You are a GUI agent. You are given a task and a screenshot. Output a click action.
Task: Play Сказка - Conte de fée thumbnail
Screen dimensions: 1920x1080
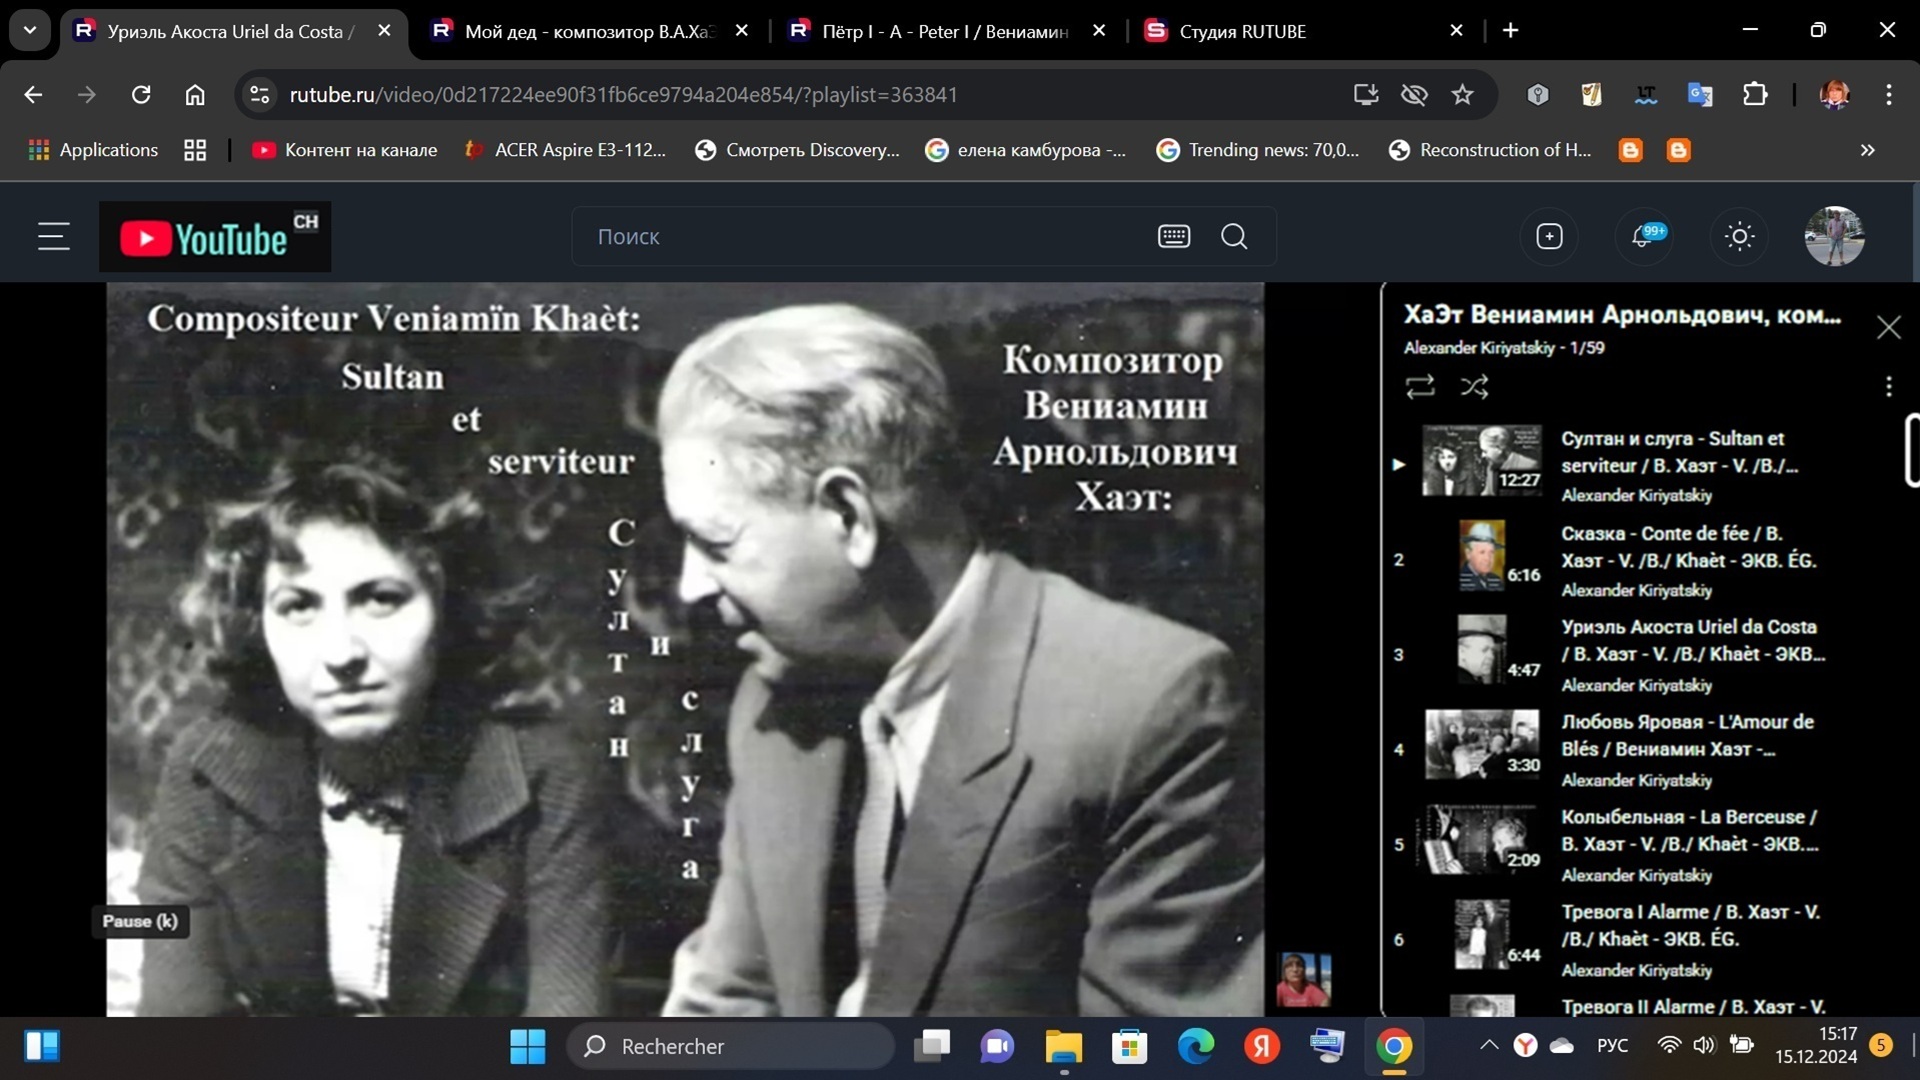point(1482,555)
